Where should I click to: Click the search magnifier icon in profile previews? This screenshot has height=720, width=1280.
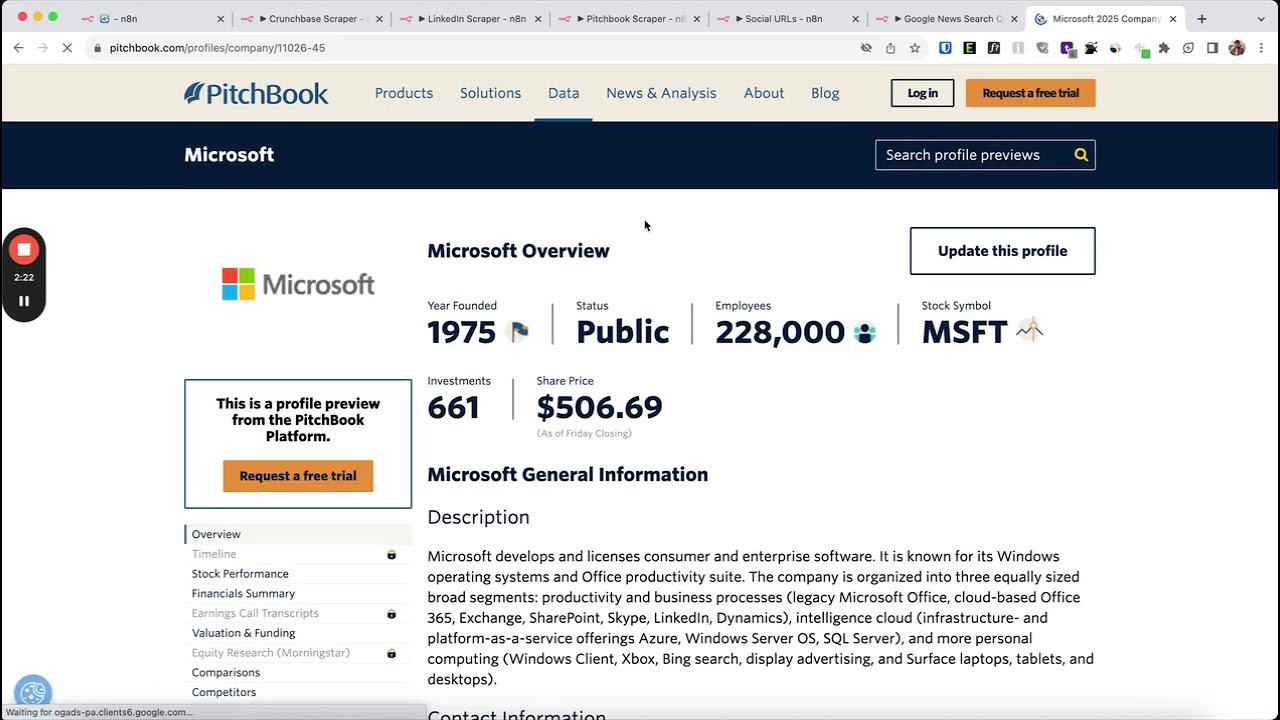tap(1081, 155)
